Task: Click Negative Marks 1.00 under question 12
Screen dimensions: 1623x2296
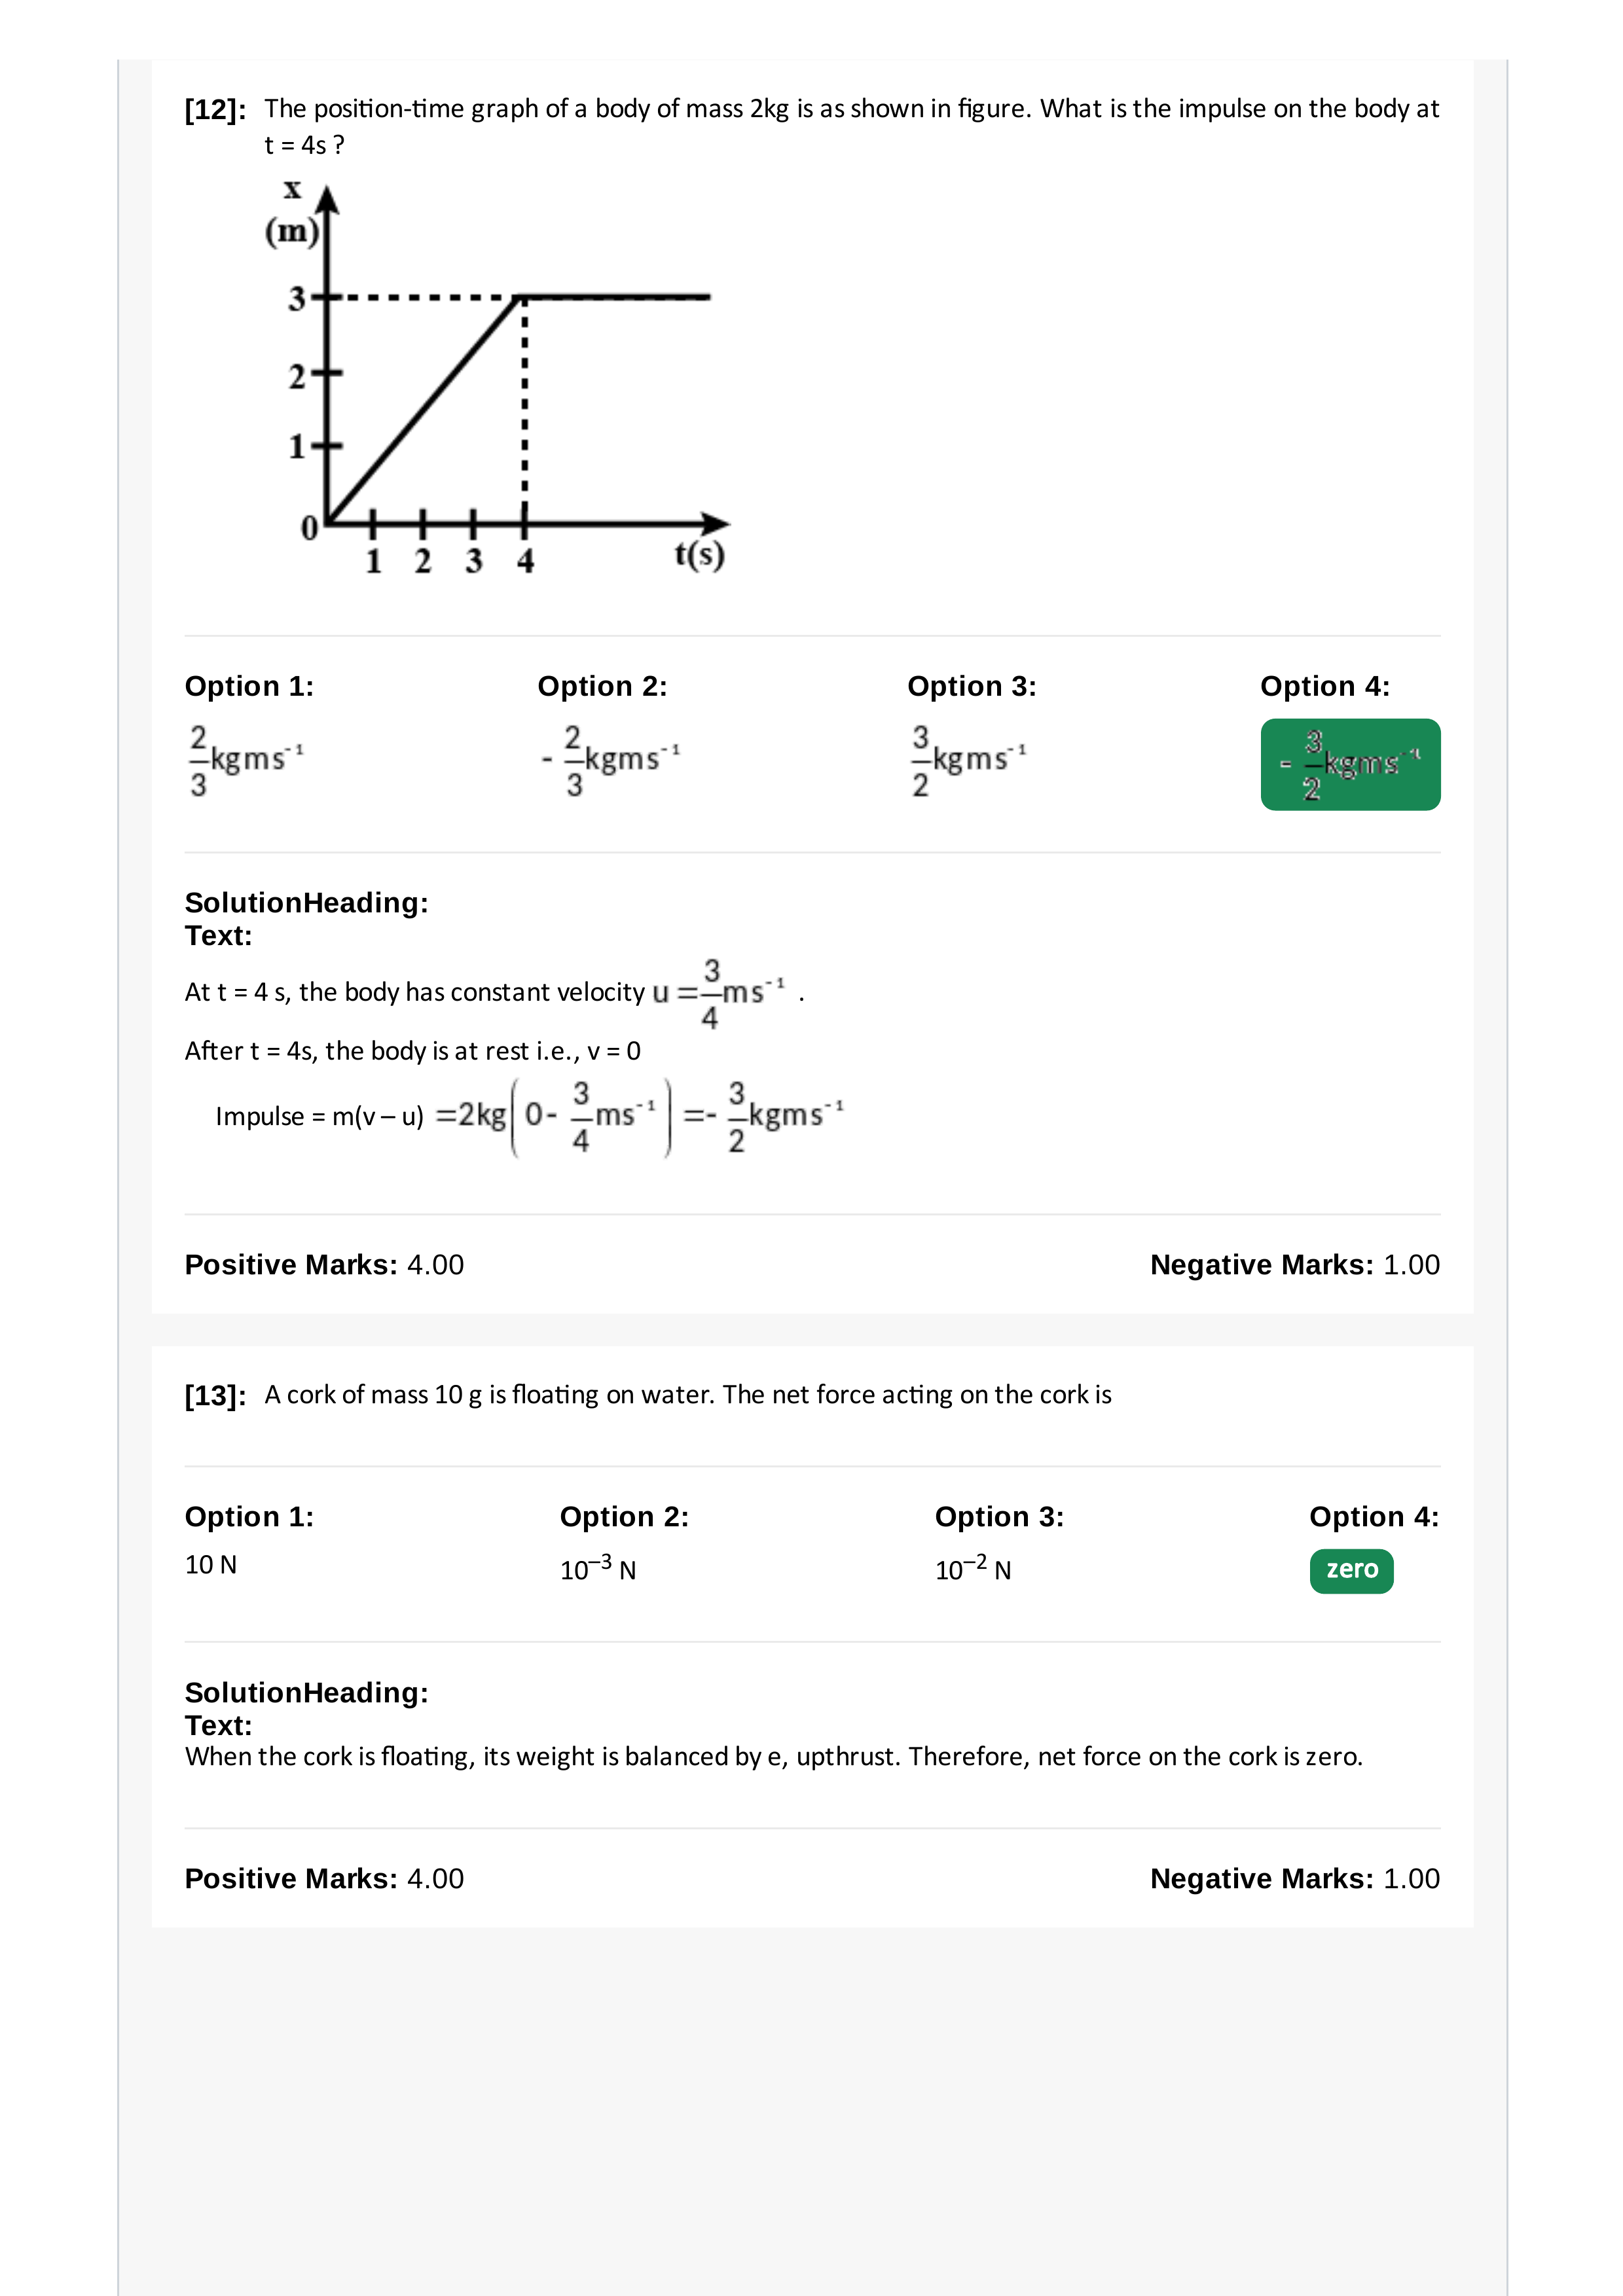Action: click(x=1295, y=1265)
